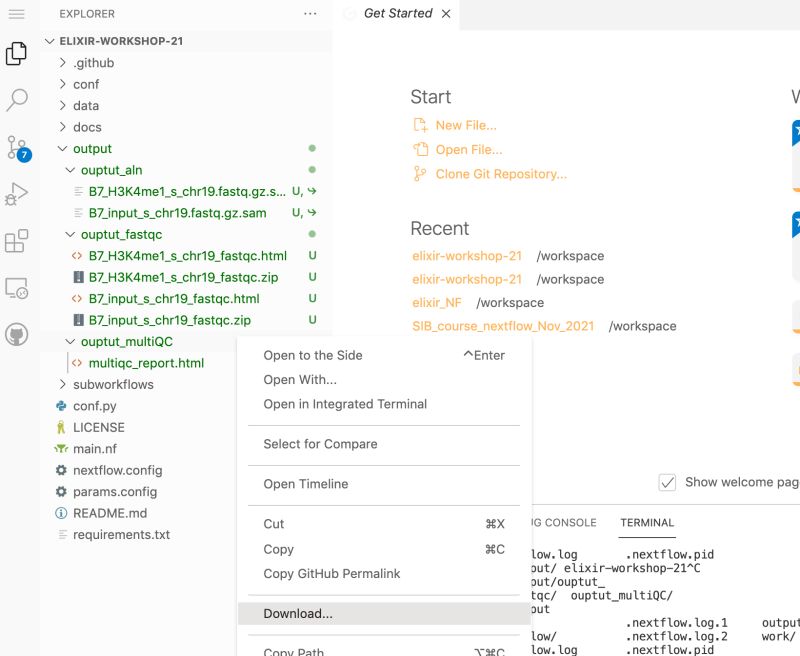Click the Open File... link
The image size is (800, 656).
(469, 150)
